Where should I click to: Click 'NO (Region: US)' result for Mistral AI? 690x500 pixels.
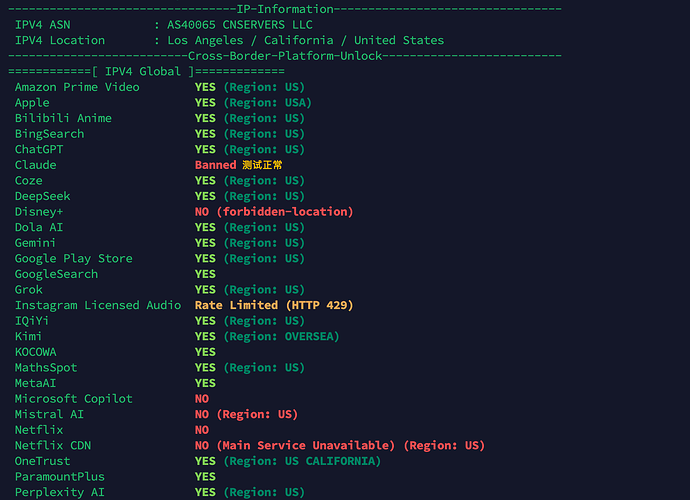click(246, 415)
